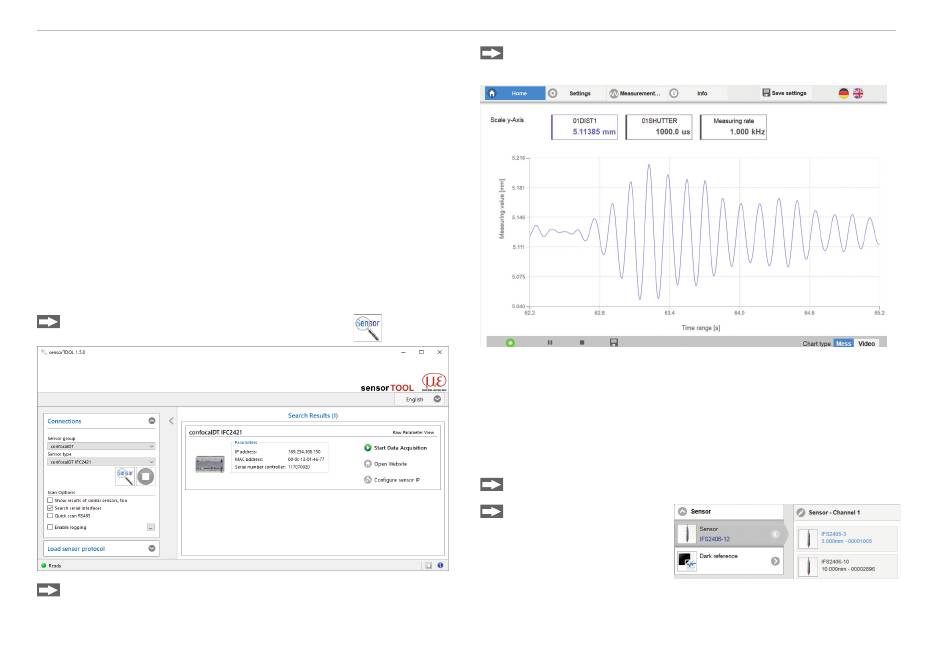The height and width of the screenshot is (665, 950).
Task: Click the info circle icon beside Info tab
Action: [x=674, y=93]
